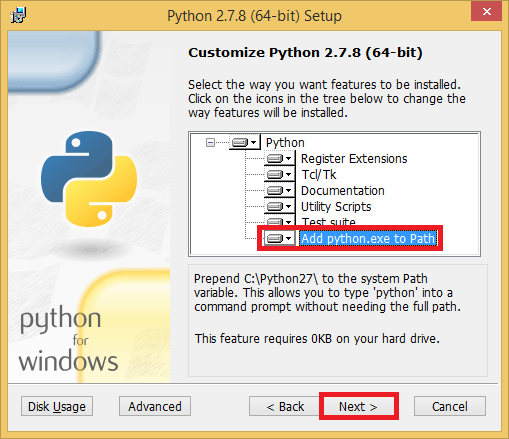
Task: Open the Python root feature drive icon
Action: (x=245, y=143)
